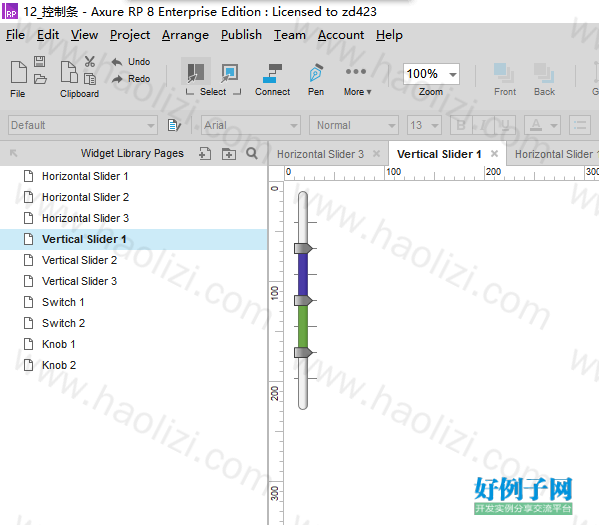Click the Save floppy disk icon
This screenshot has height=525, width=599.
point(39,62)
